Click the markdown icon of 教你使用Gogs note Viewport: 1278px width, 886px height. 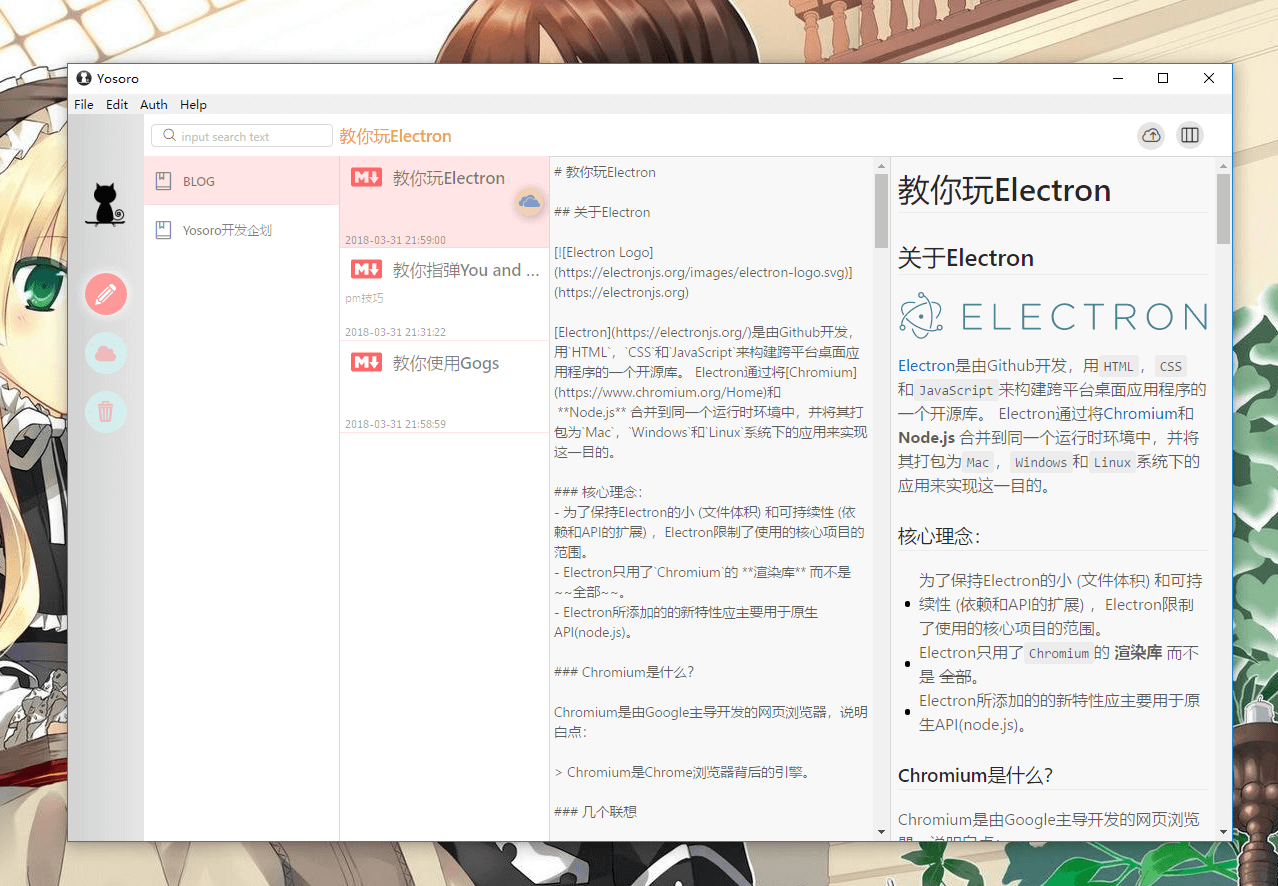[x=367, y=362]
